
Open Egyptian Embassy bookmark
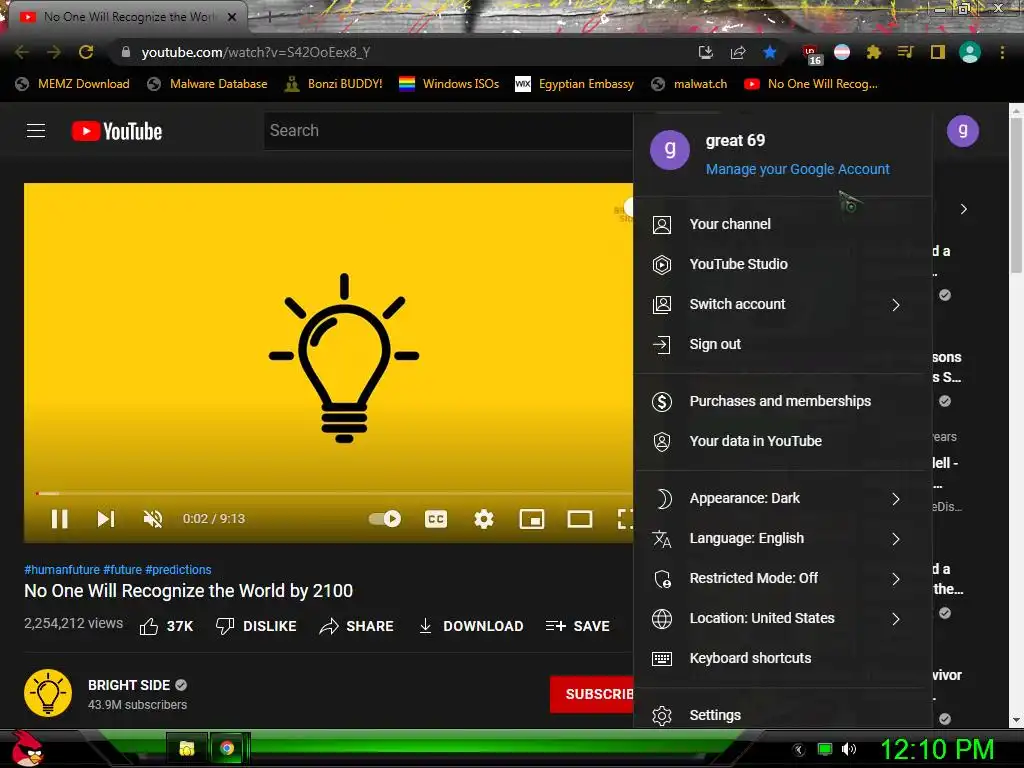pyautogui.click(x=575, y=84)
